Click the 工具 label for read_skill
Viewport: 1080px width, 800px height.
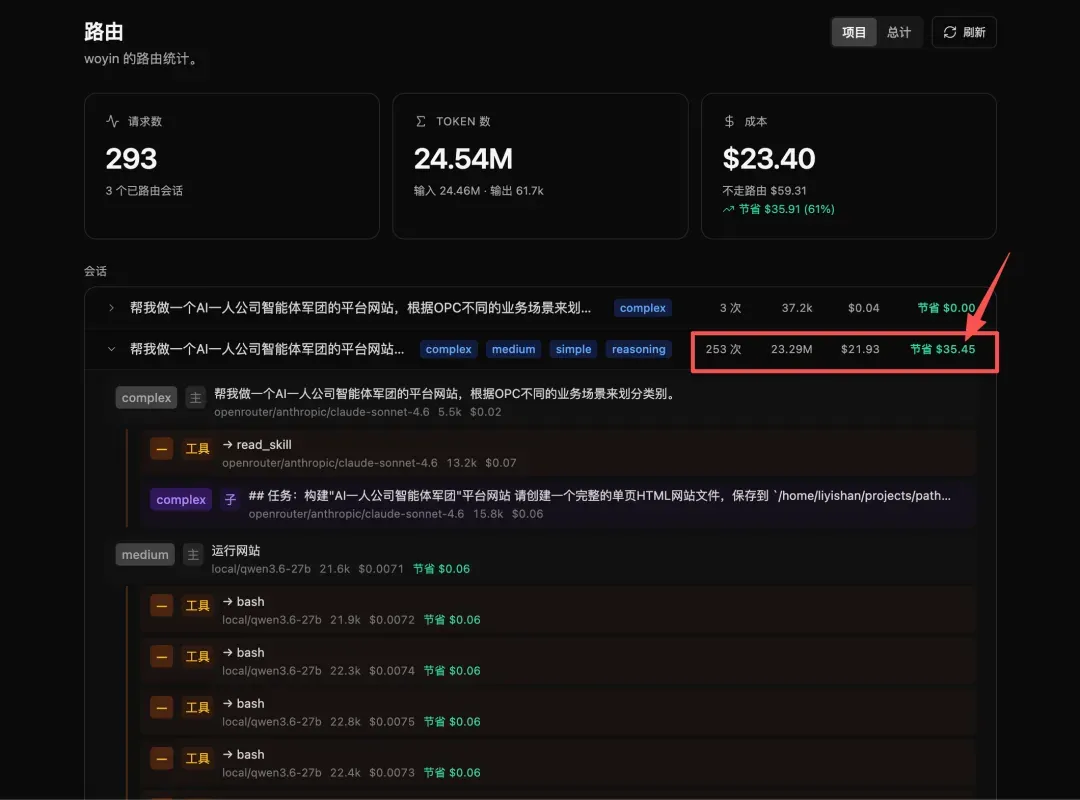(197, 449)
